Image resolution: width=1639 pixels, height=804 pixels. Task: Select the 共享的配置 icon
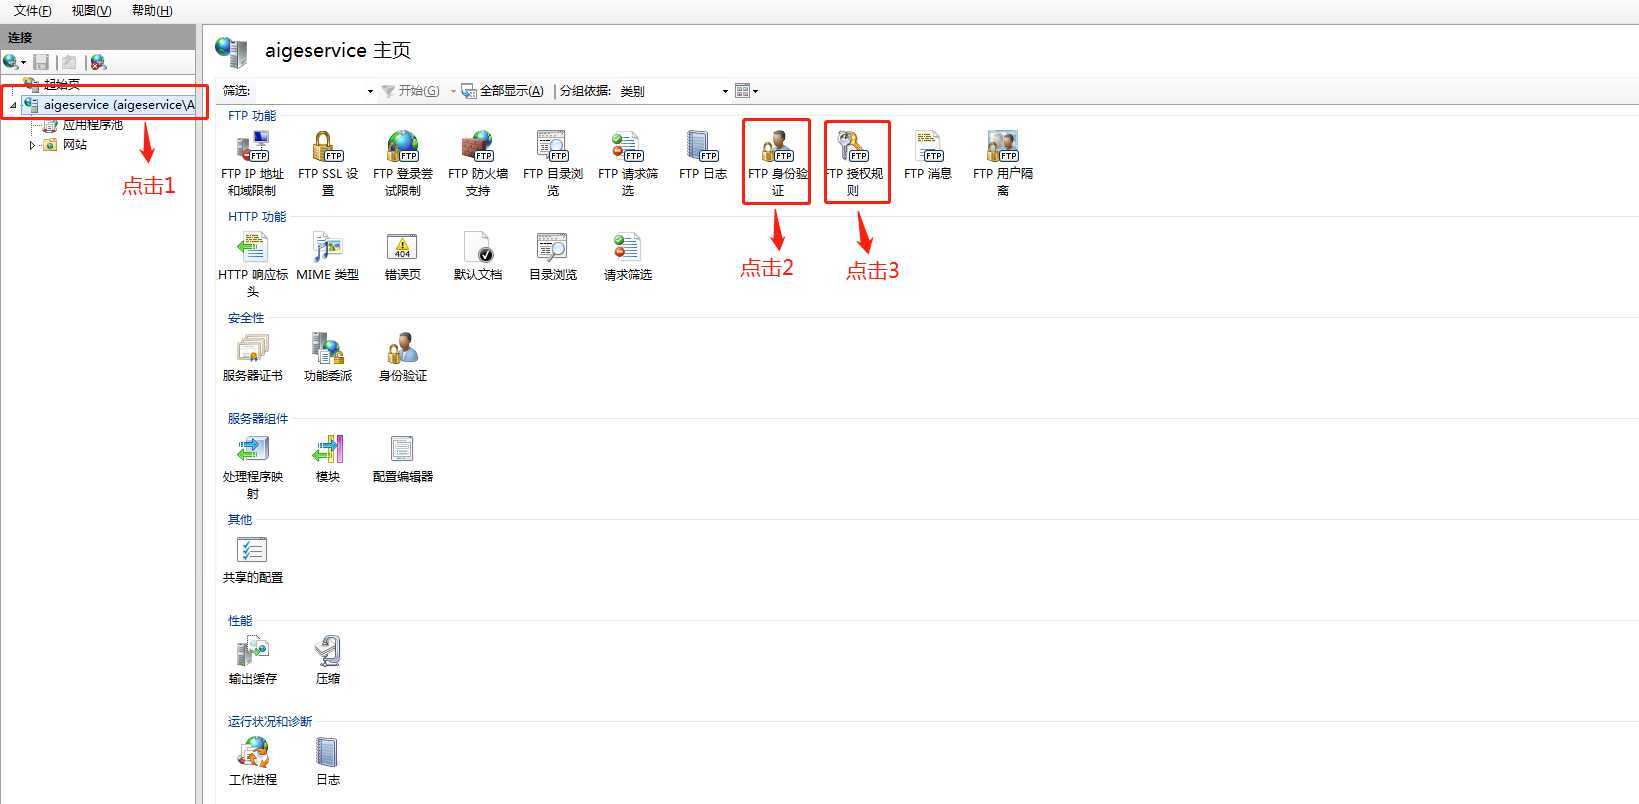point(252,560)
